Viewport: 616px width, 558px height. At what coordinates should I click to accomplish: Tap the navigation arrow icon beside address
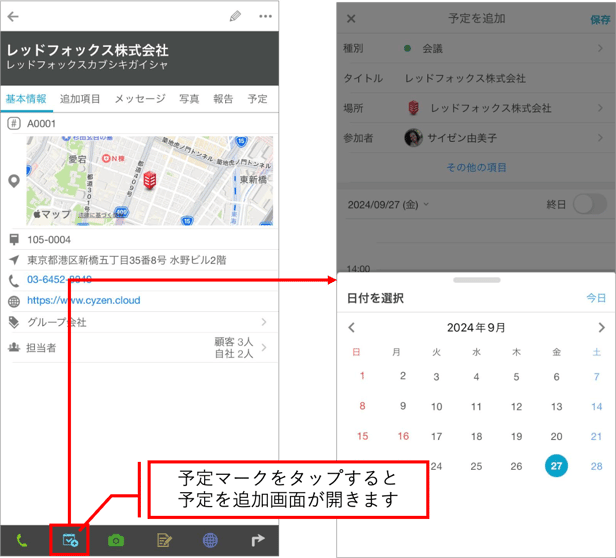point(14,260)
